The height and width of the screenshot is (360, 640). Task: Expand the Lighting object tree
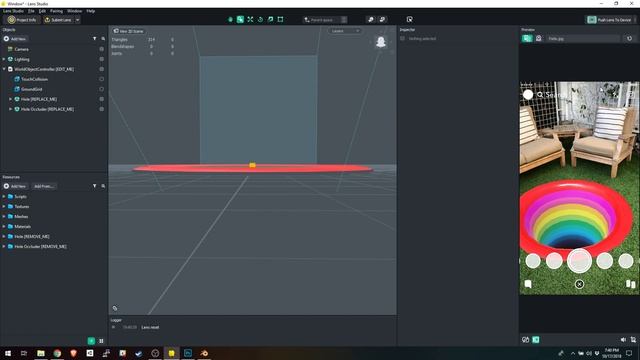click(4, 59)
